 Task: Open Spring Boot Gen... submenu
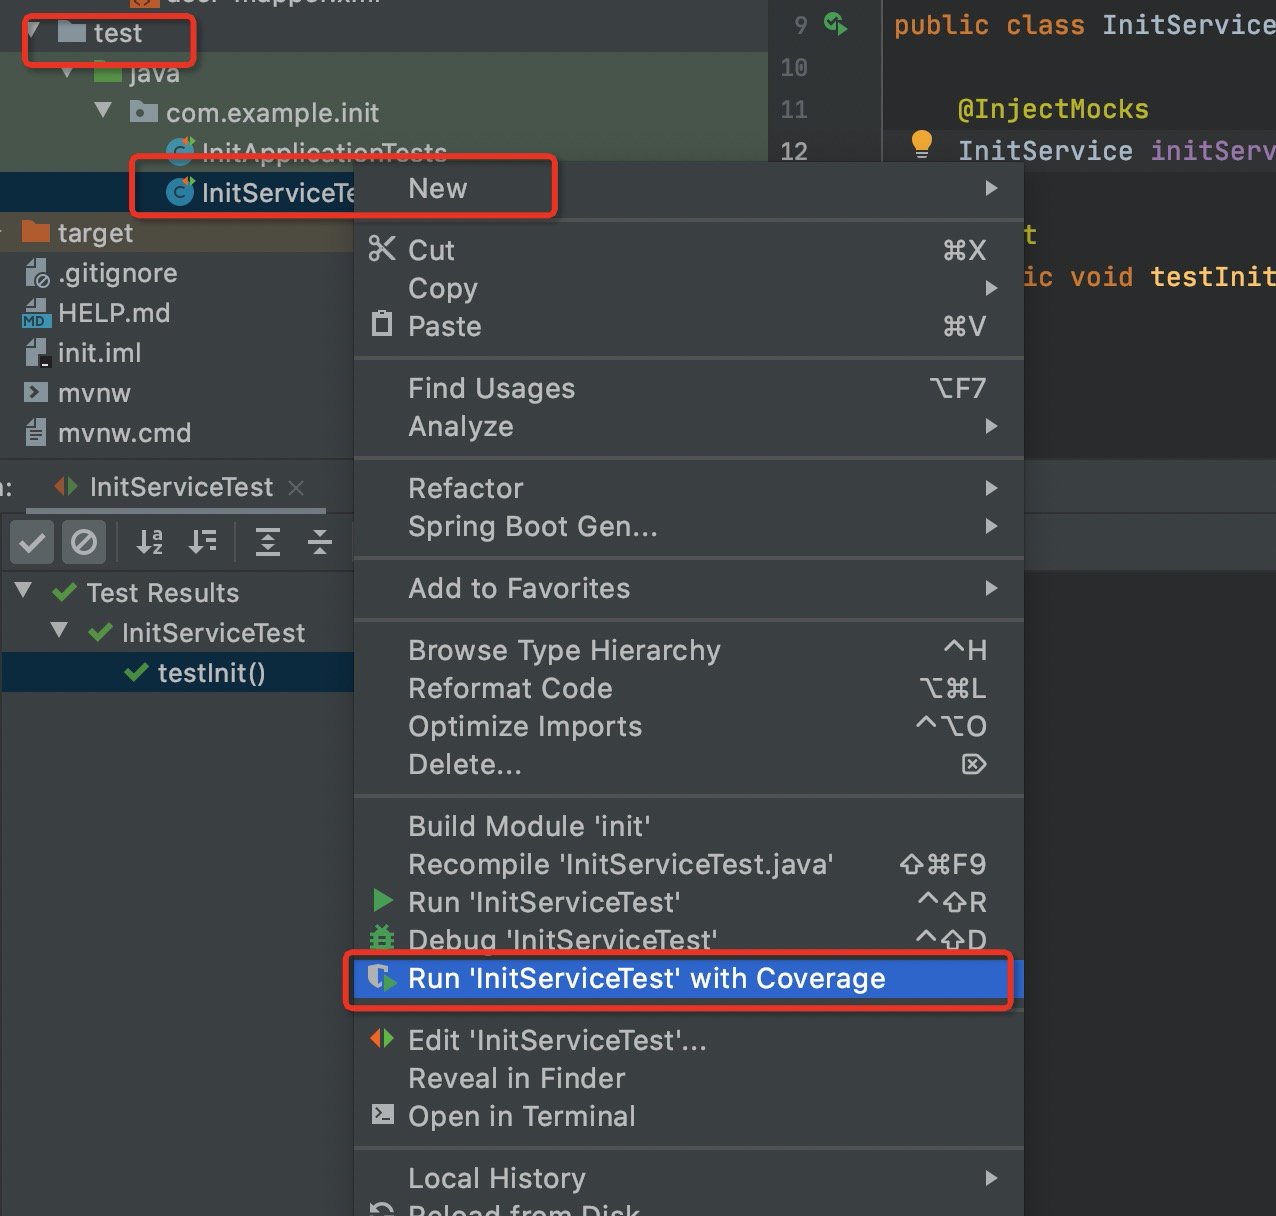tap(689, 526)
